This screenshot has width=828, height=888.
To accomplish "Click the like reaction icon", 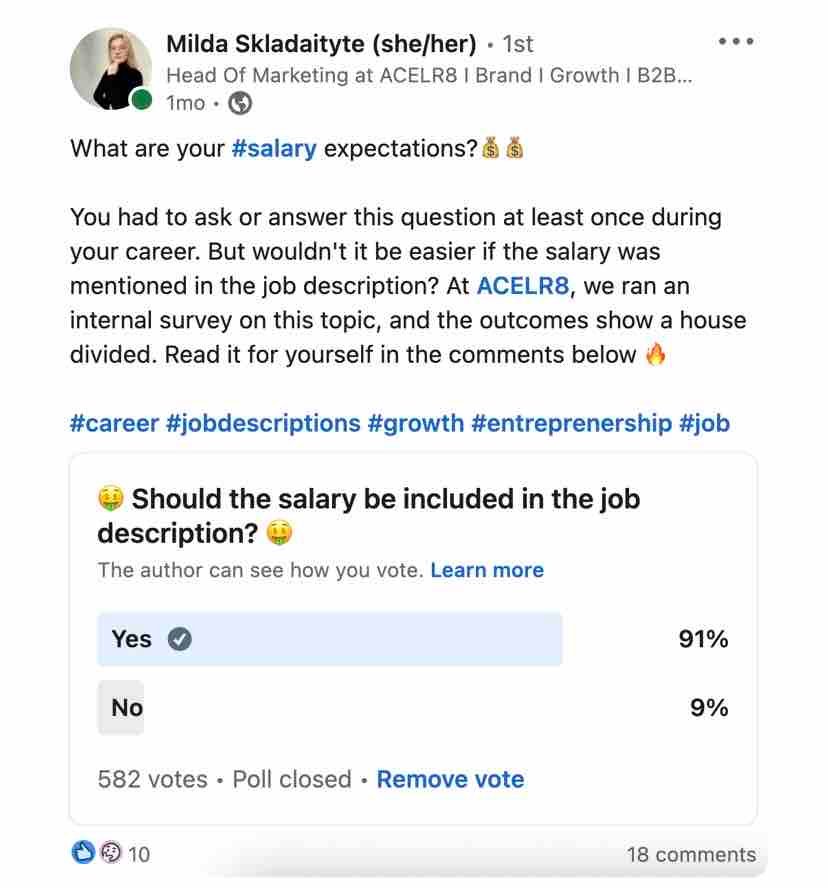I will click(x=85, y=854).
